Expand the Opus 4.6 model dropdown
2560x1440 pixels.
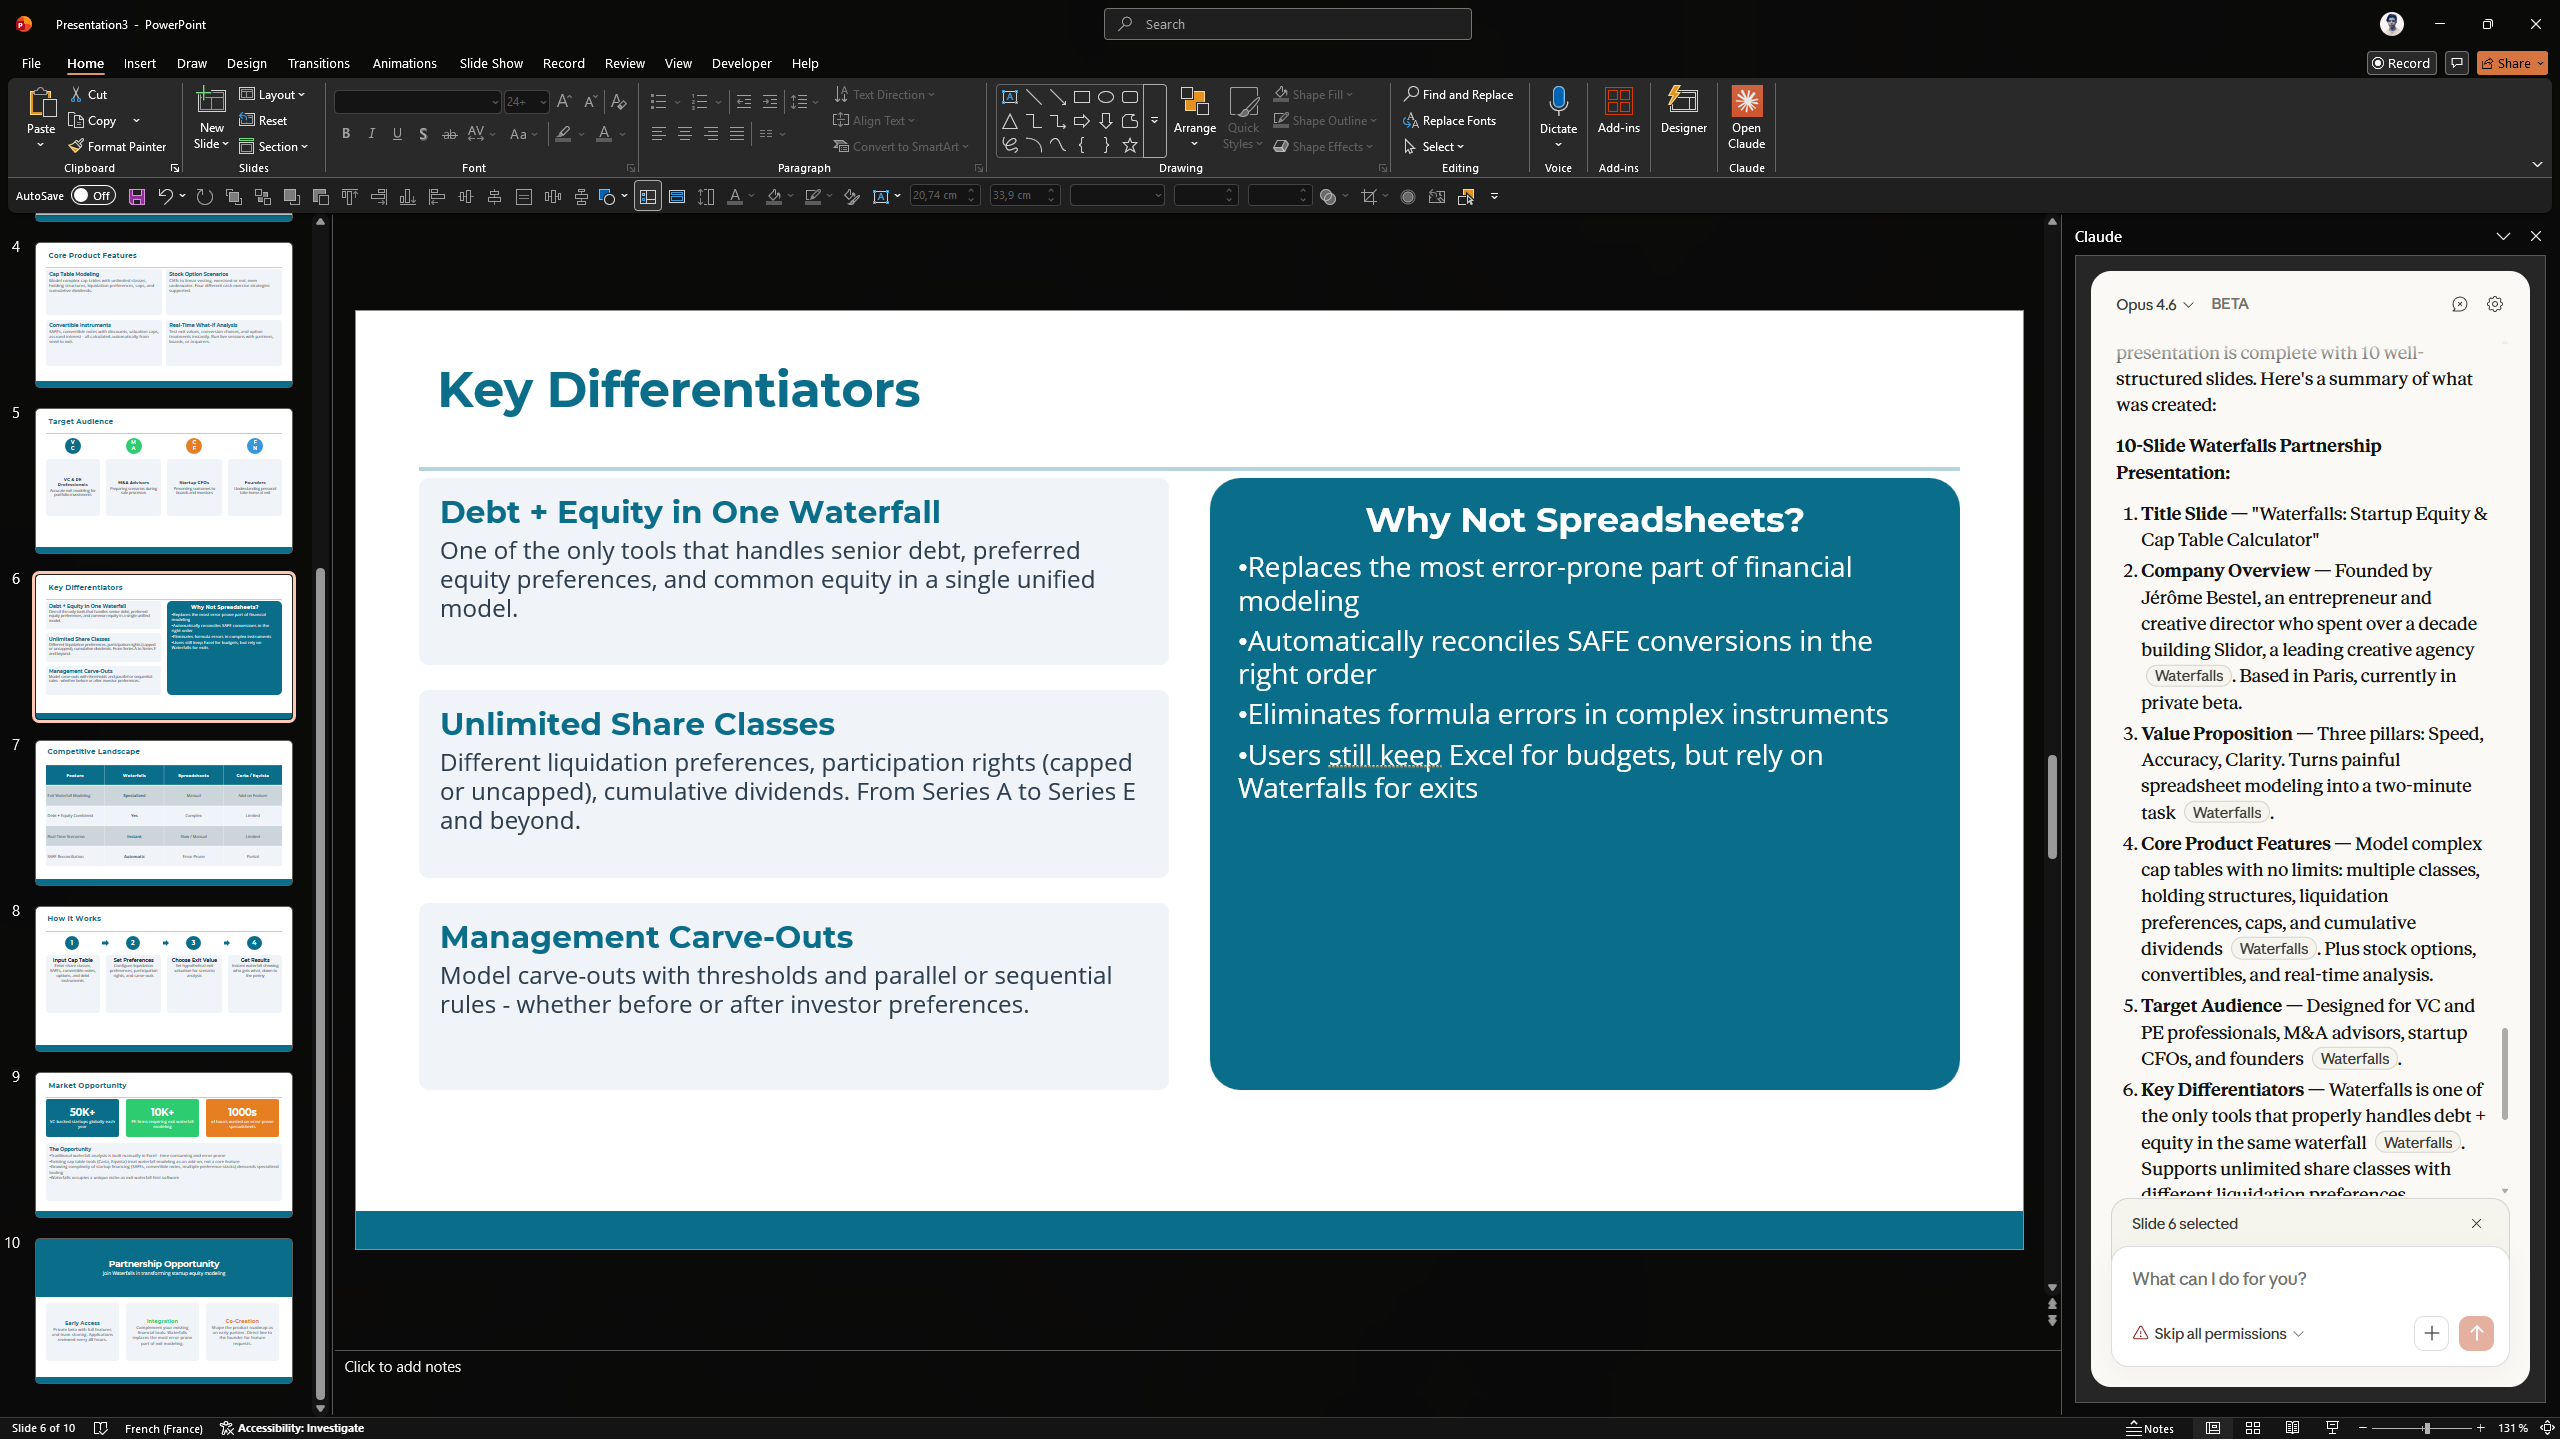click(x=2154, y=304)
